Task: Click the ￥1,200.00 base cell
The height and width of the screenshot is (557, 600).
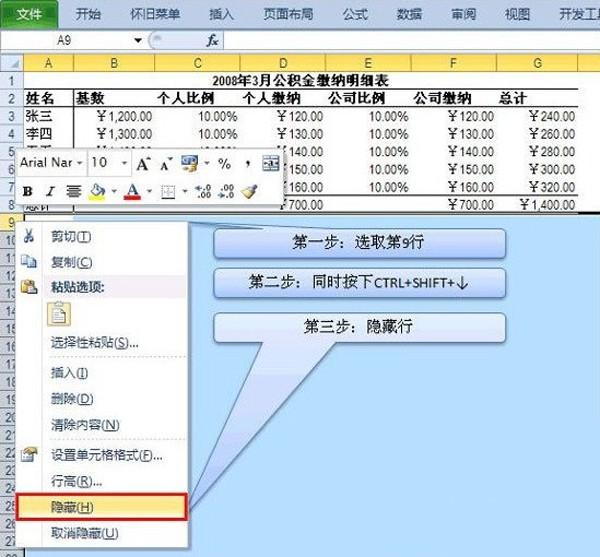Action: [x=114, y=116]
